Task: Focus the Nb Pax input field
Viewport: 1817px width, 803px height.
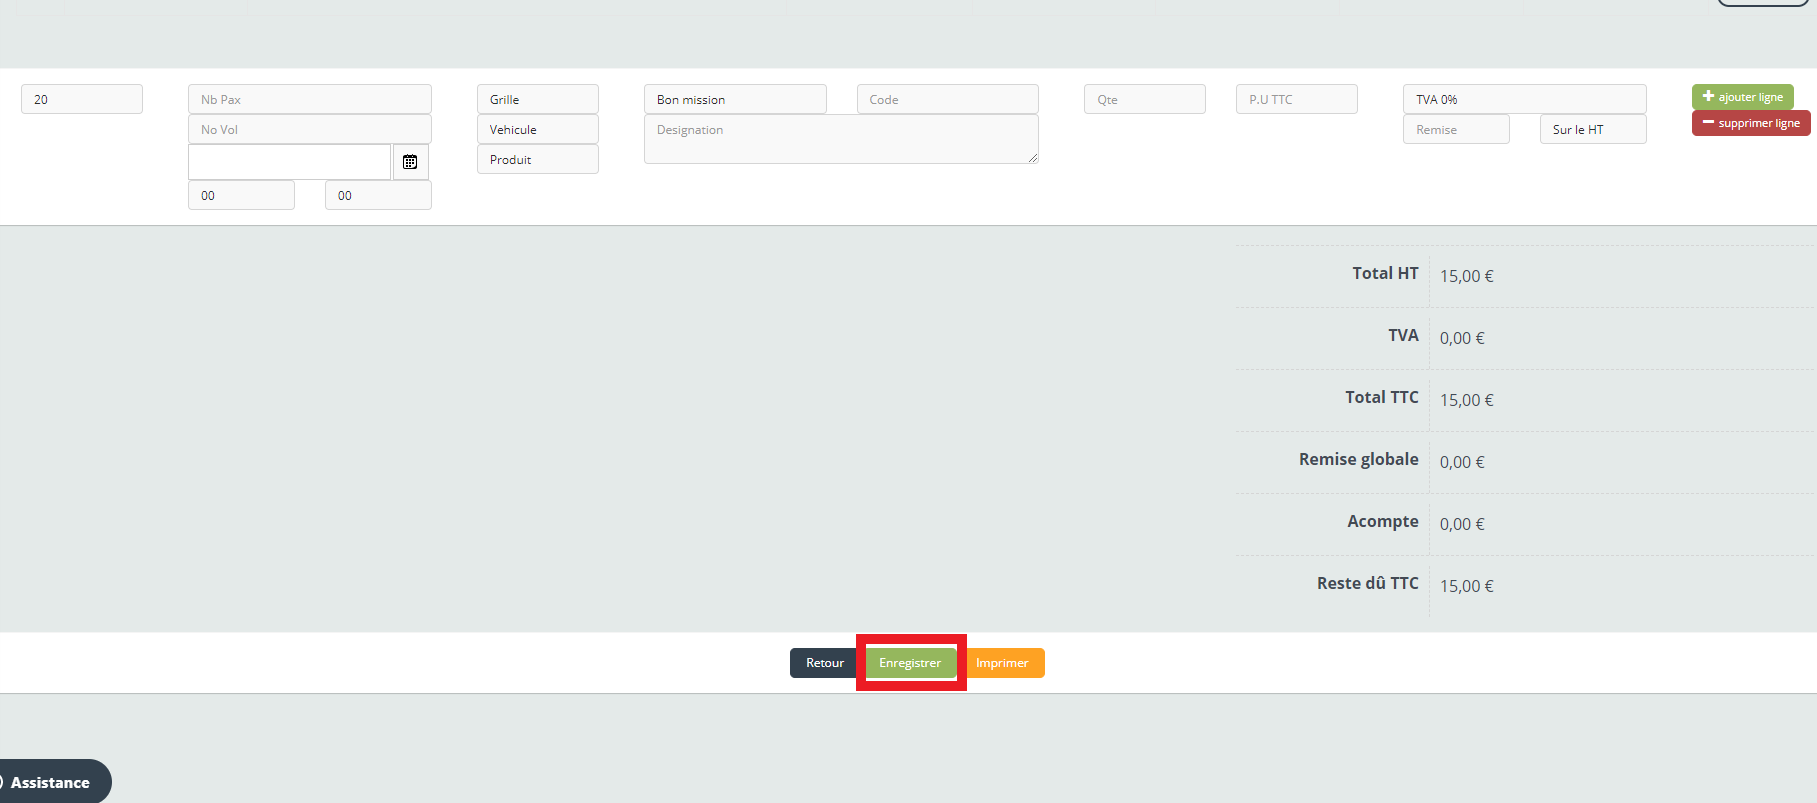Action: pyautogui.click(x=309, y=100)
